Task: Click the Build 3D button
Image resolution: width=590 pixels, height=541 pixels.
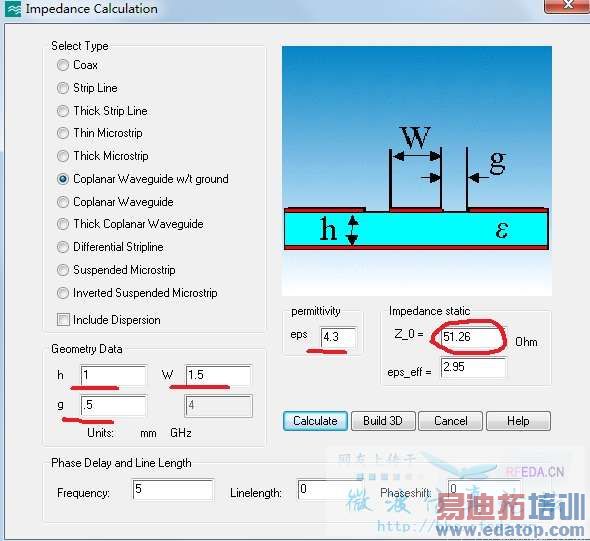Action: tap(383, 421)
